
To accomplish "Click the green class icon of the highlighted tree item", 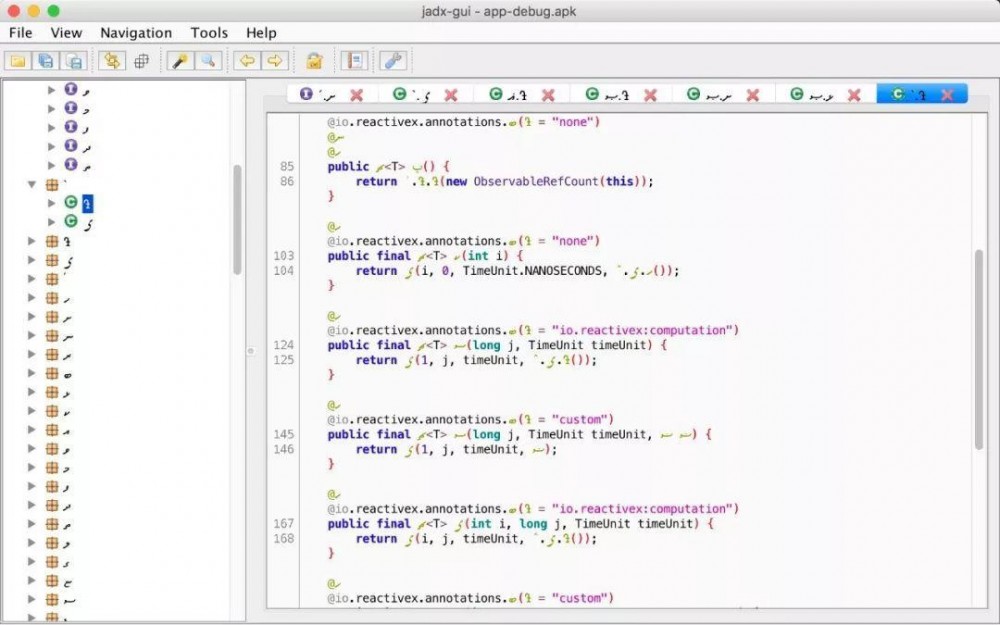I will [x=71, y=203].
